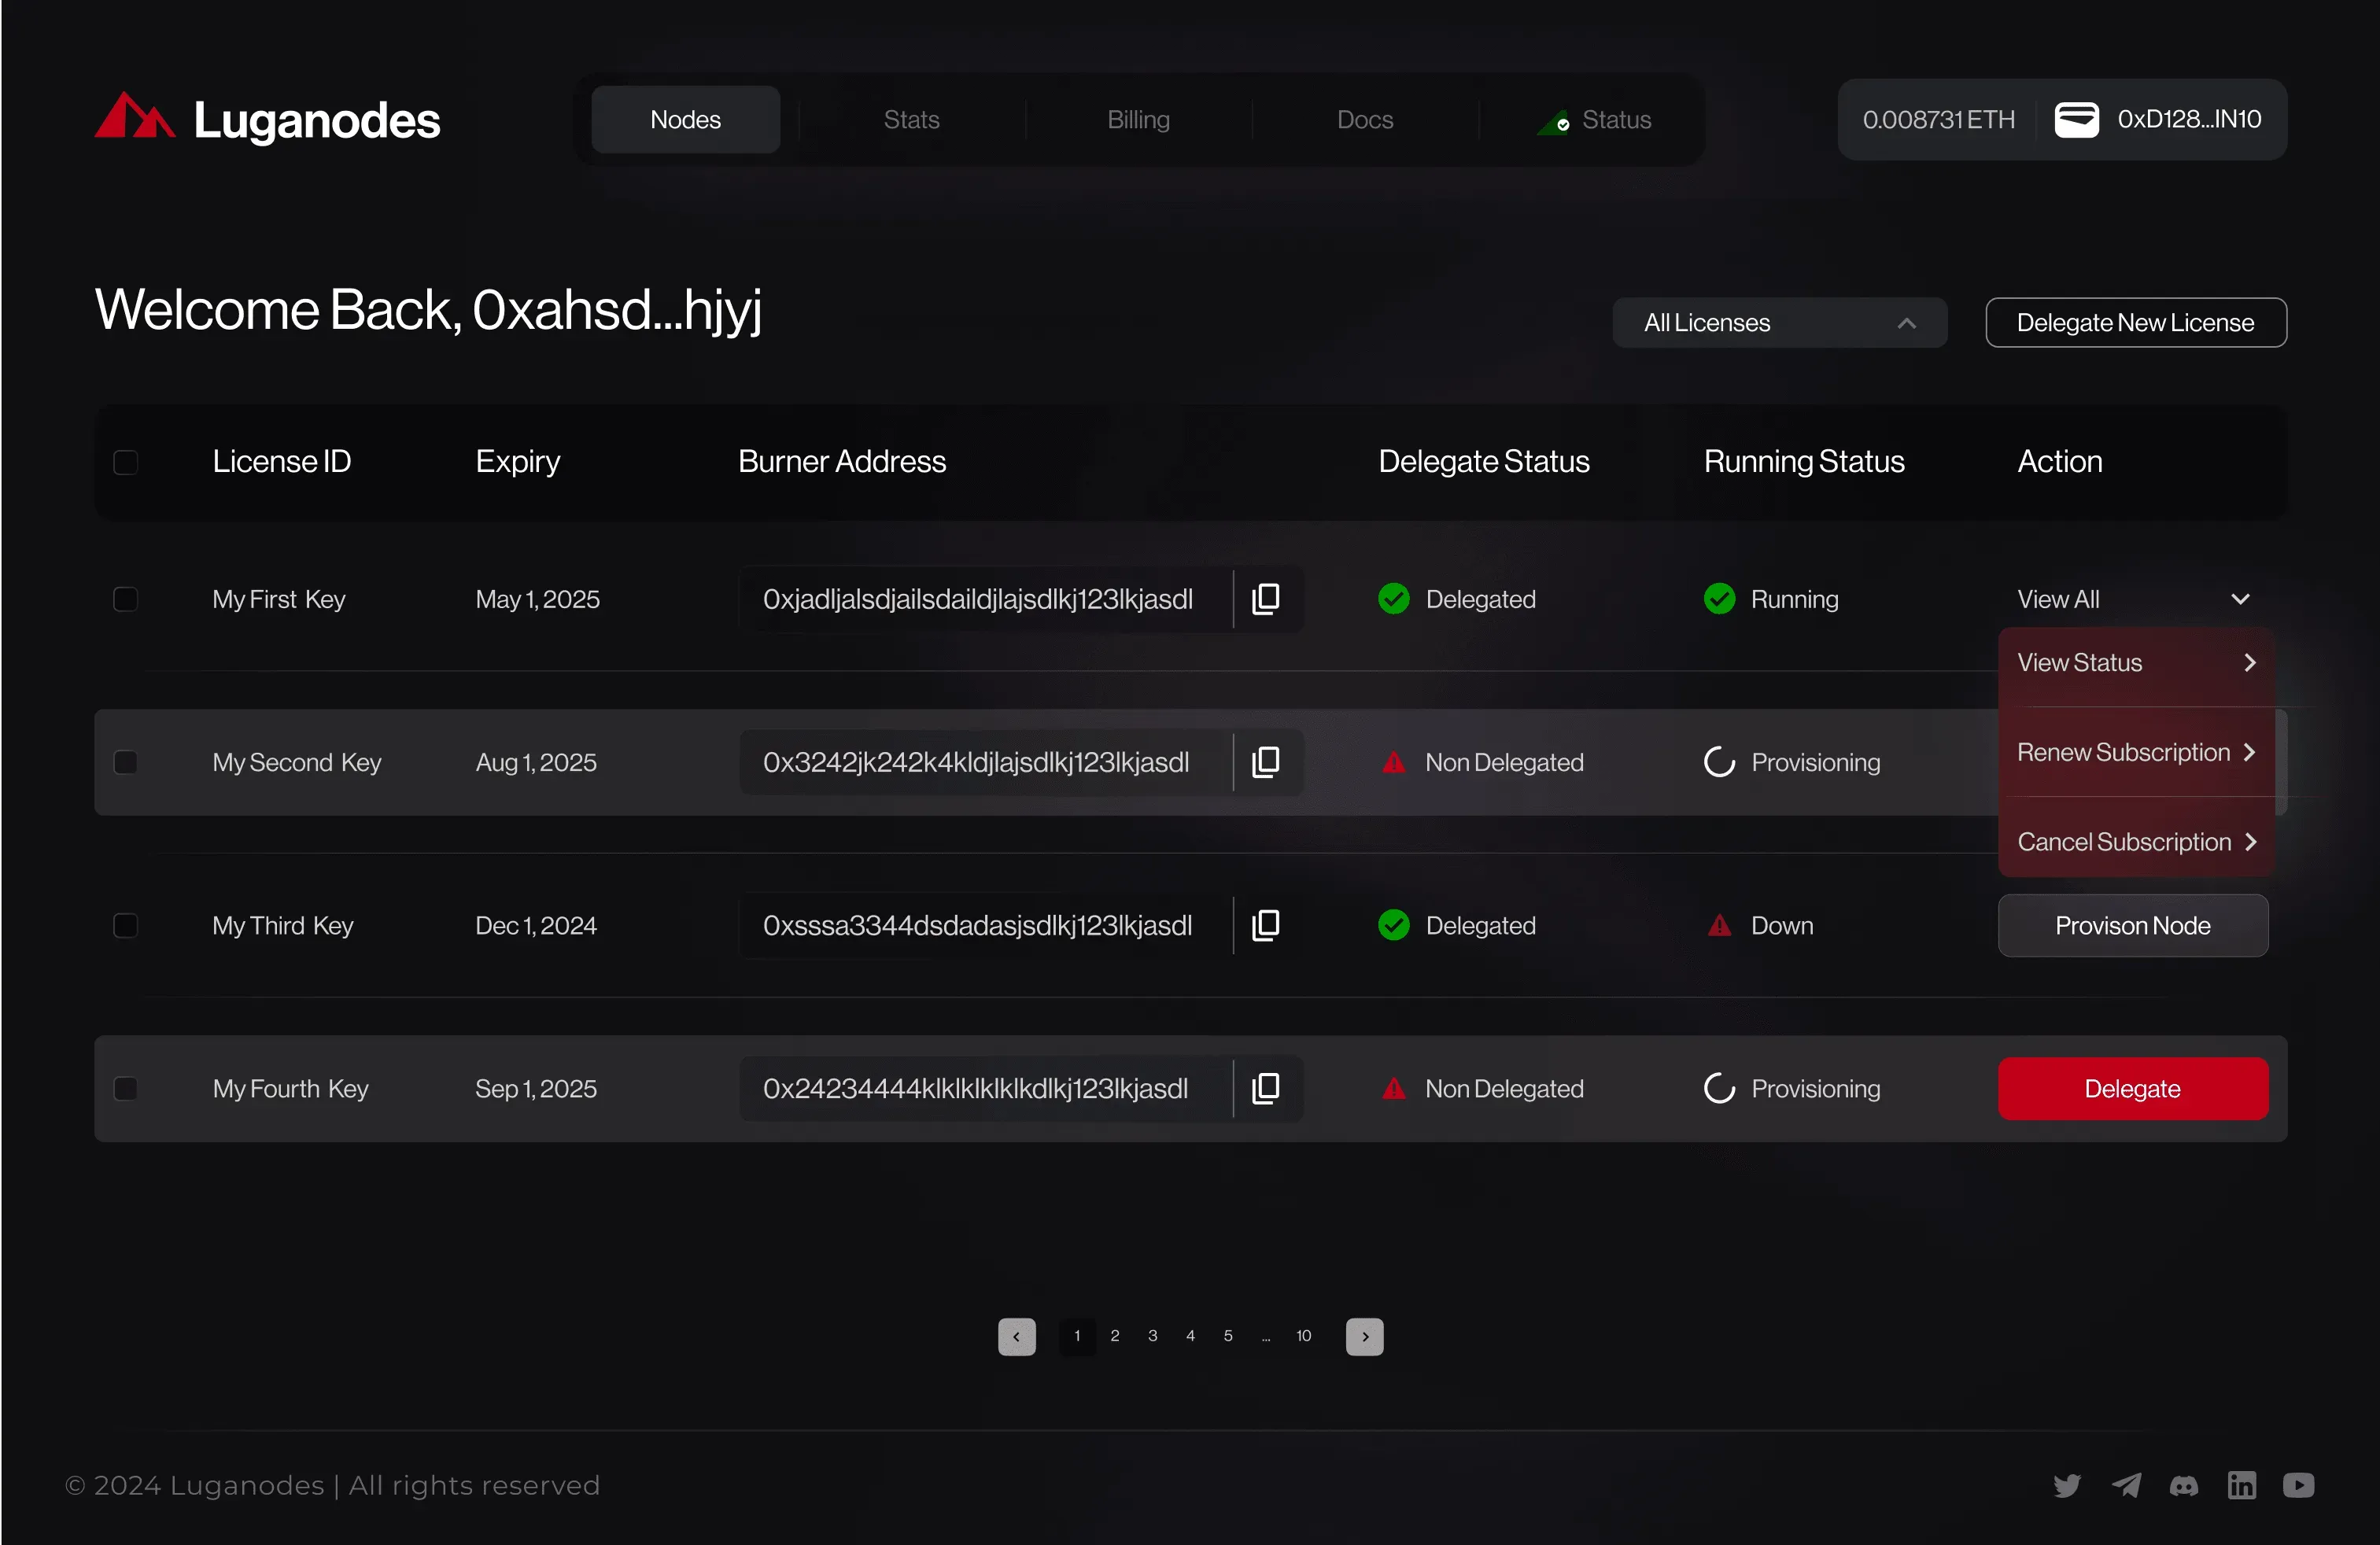Go to previous page arrow
The height and width of the screenshot is (1545, 2380).
[1017, 1336]
